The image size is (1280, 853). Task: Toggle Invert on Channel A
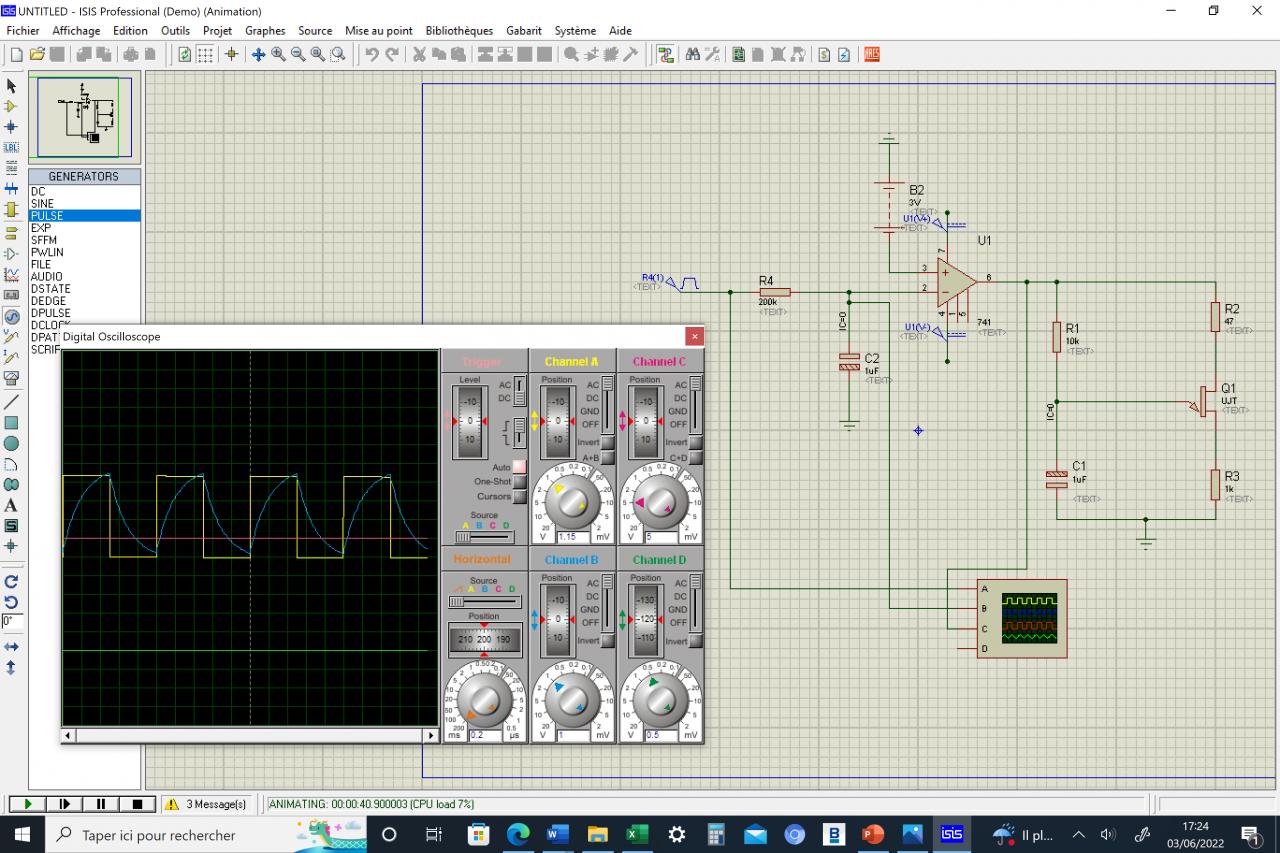tap(607, 442)
